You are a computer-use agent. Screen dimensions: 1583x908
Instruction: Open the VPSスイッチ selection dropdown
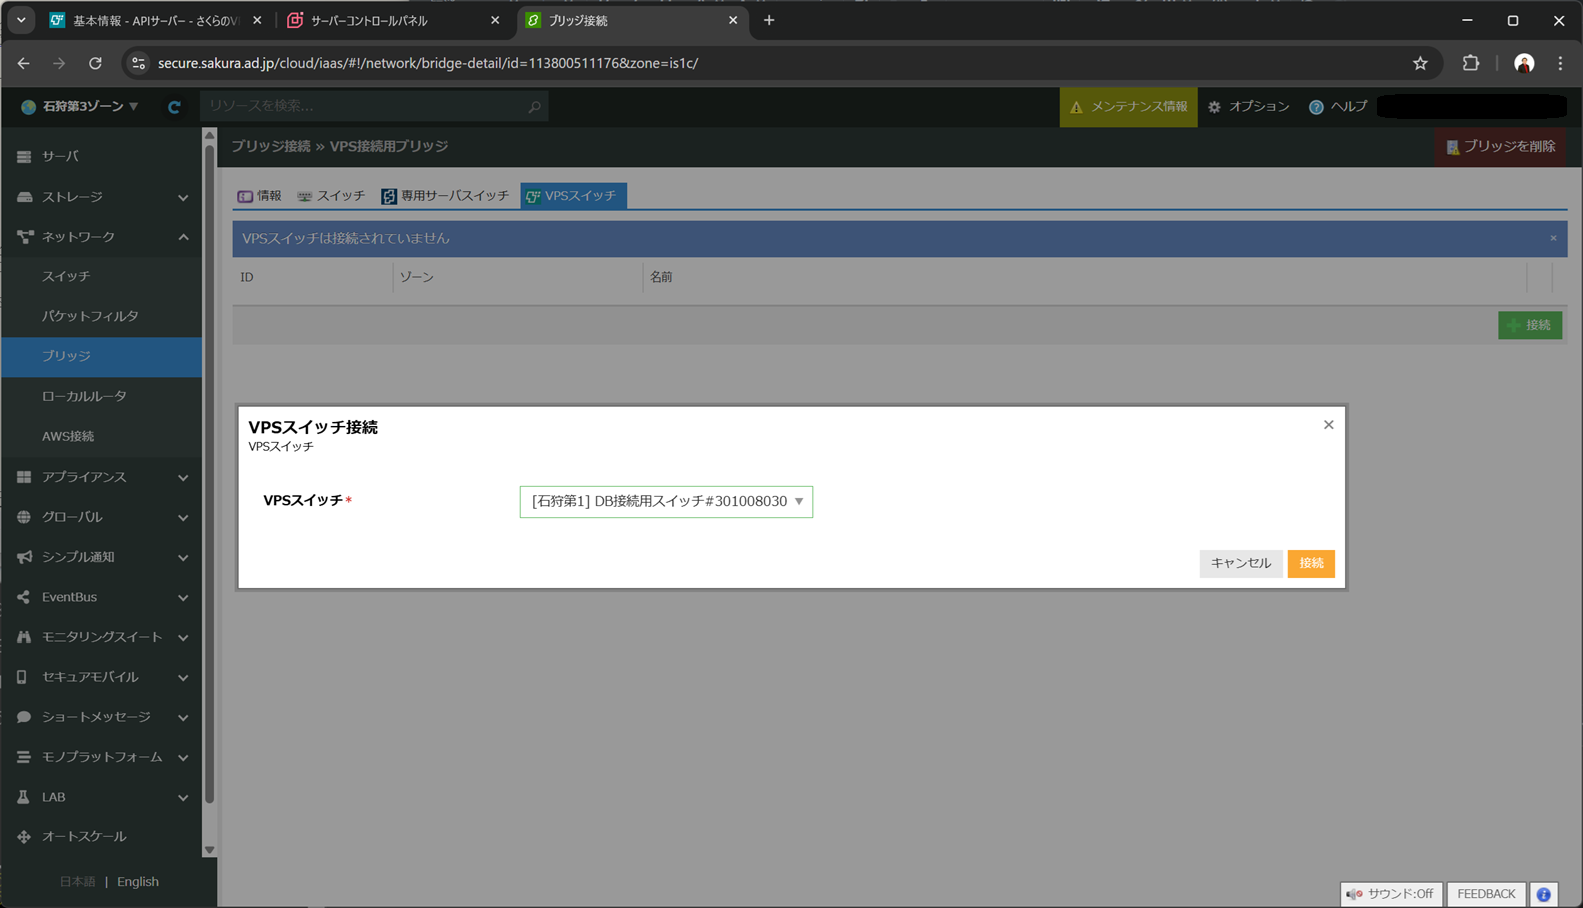666,502
